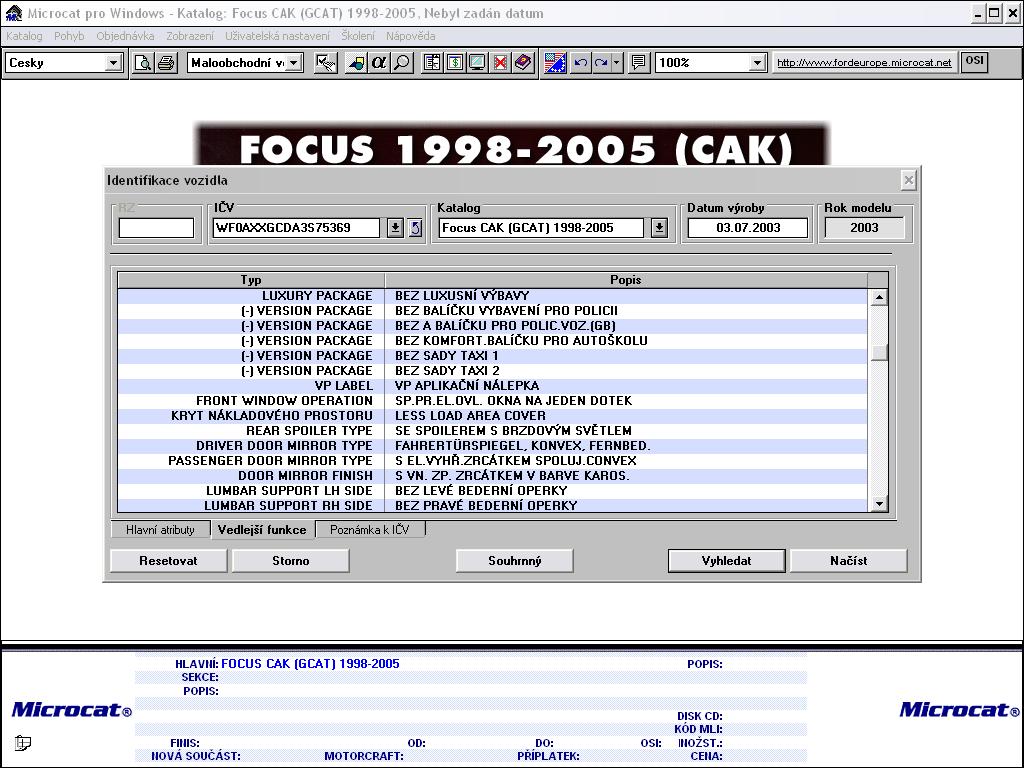The image size is (1024, 768).
Task: Expand the 100% zoom dropdown
Action: point(757,63)
